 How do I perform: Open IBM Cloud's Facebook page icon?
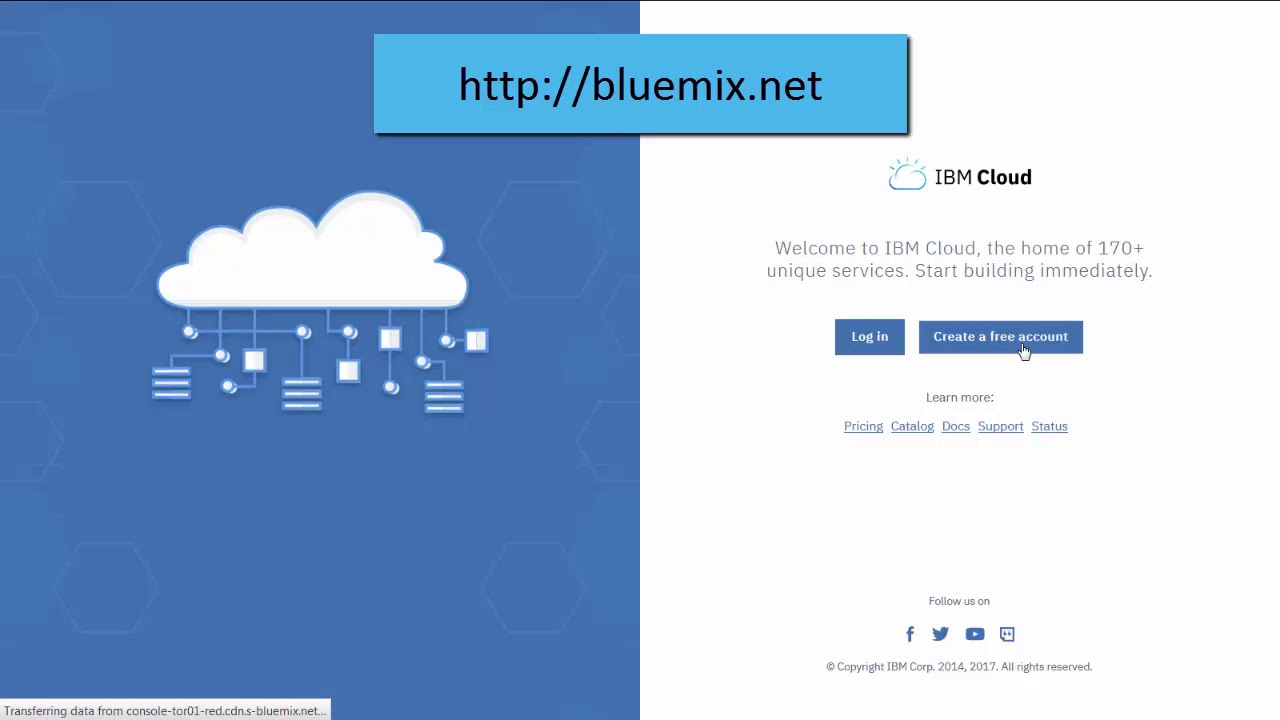910,634
